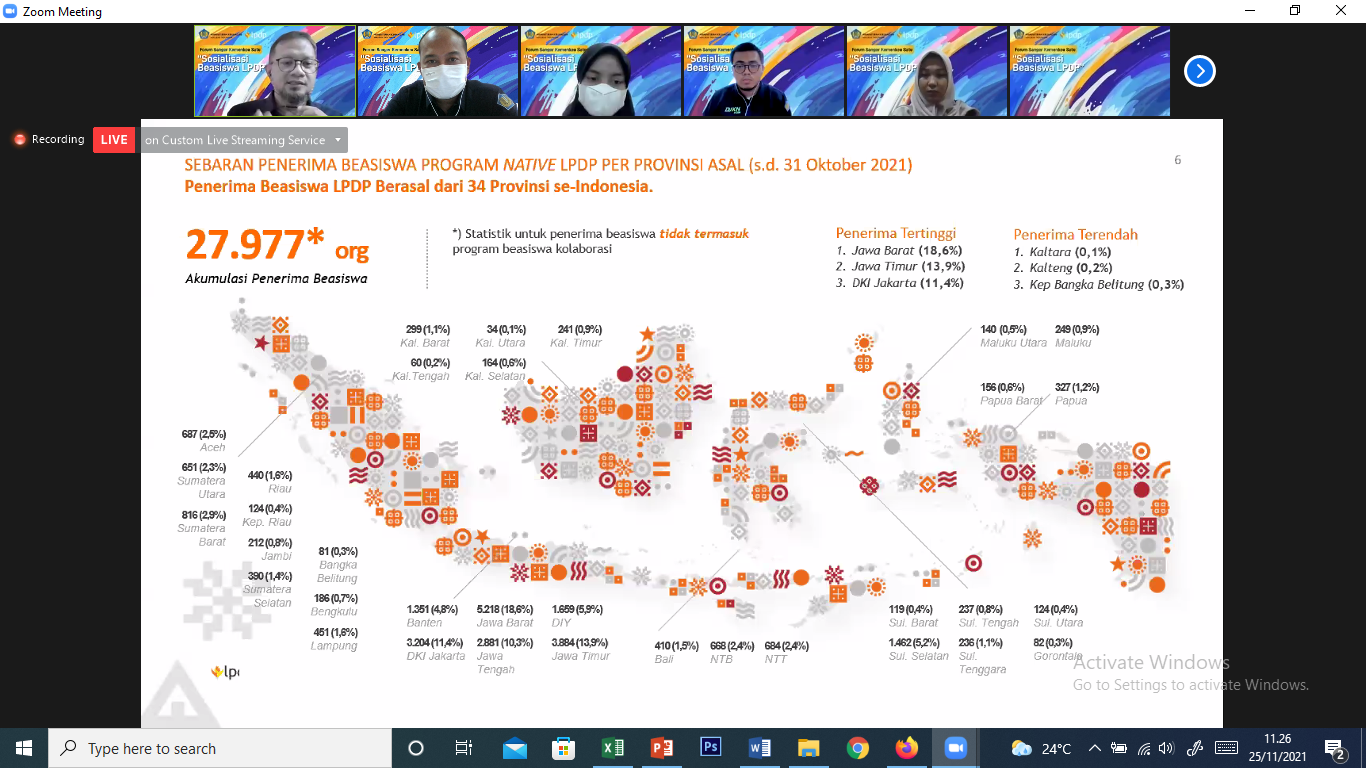Open the weather widget showing 24°C
Viewport: 1366px width, 768px height.
[1041, 748]
